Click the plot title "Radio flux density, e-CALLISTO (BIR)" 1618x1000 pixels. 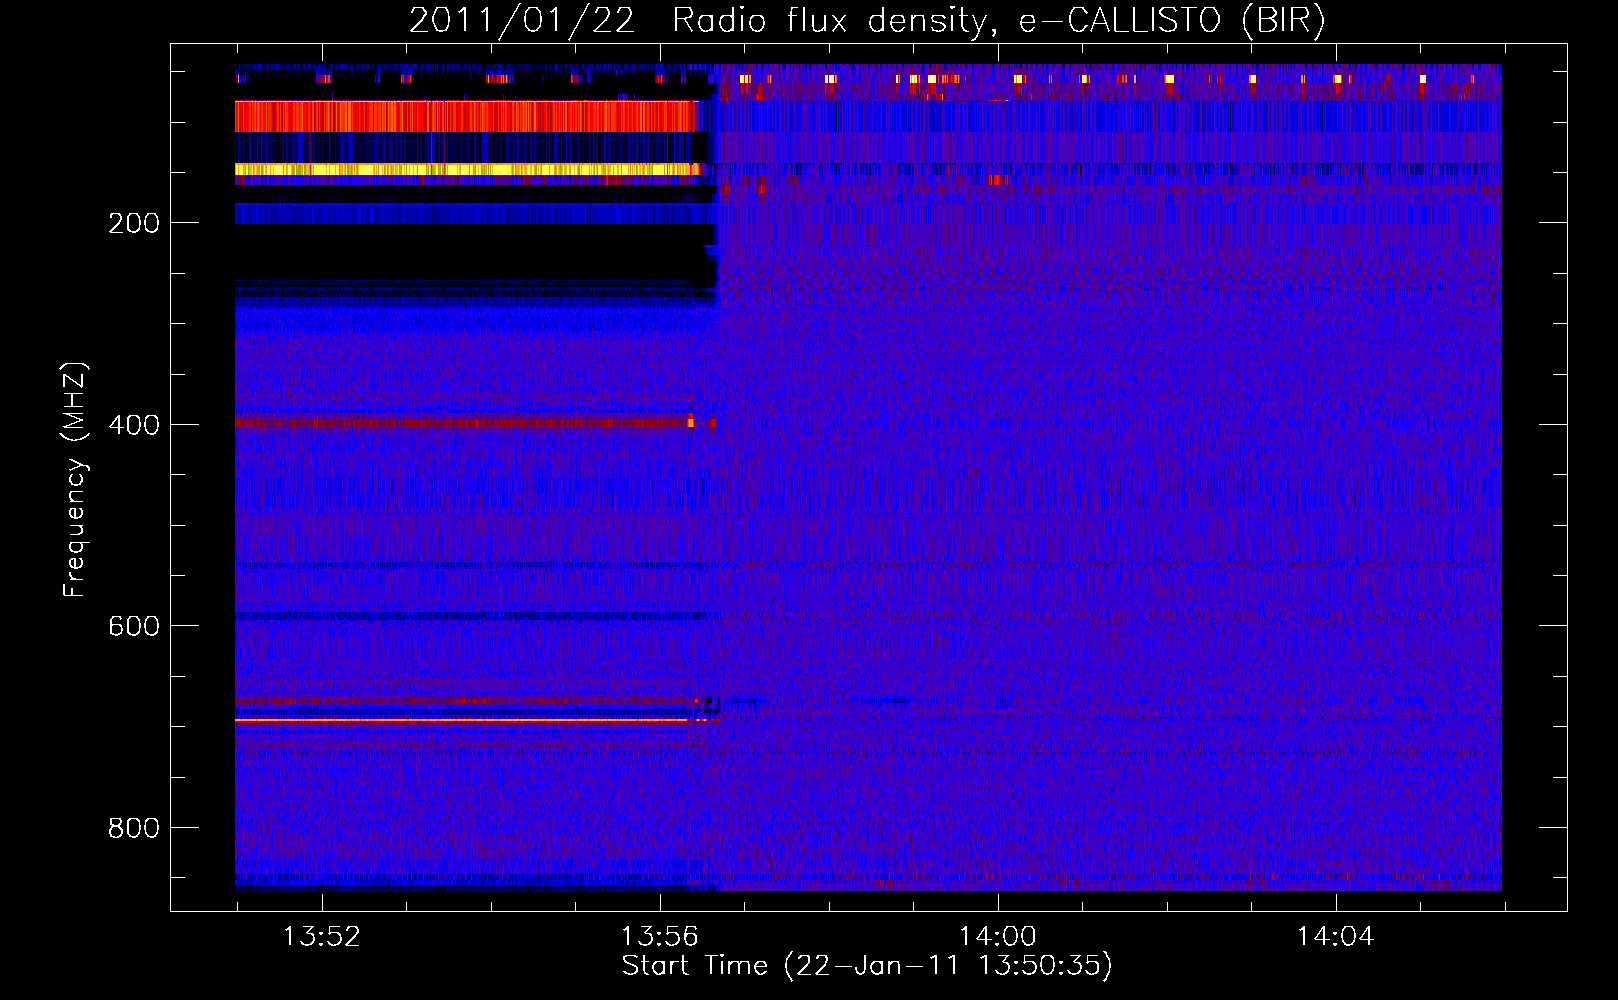tap(999, 21)
